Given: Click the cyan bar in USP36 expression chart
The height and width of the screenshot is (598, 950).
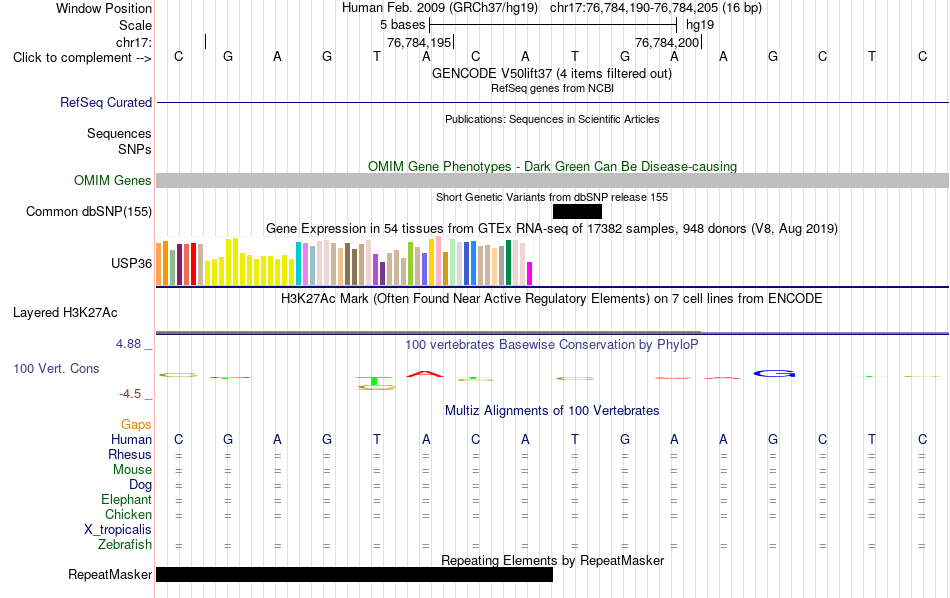Looking at the screenshot, I should [298, 264].
